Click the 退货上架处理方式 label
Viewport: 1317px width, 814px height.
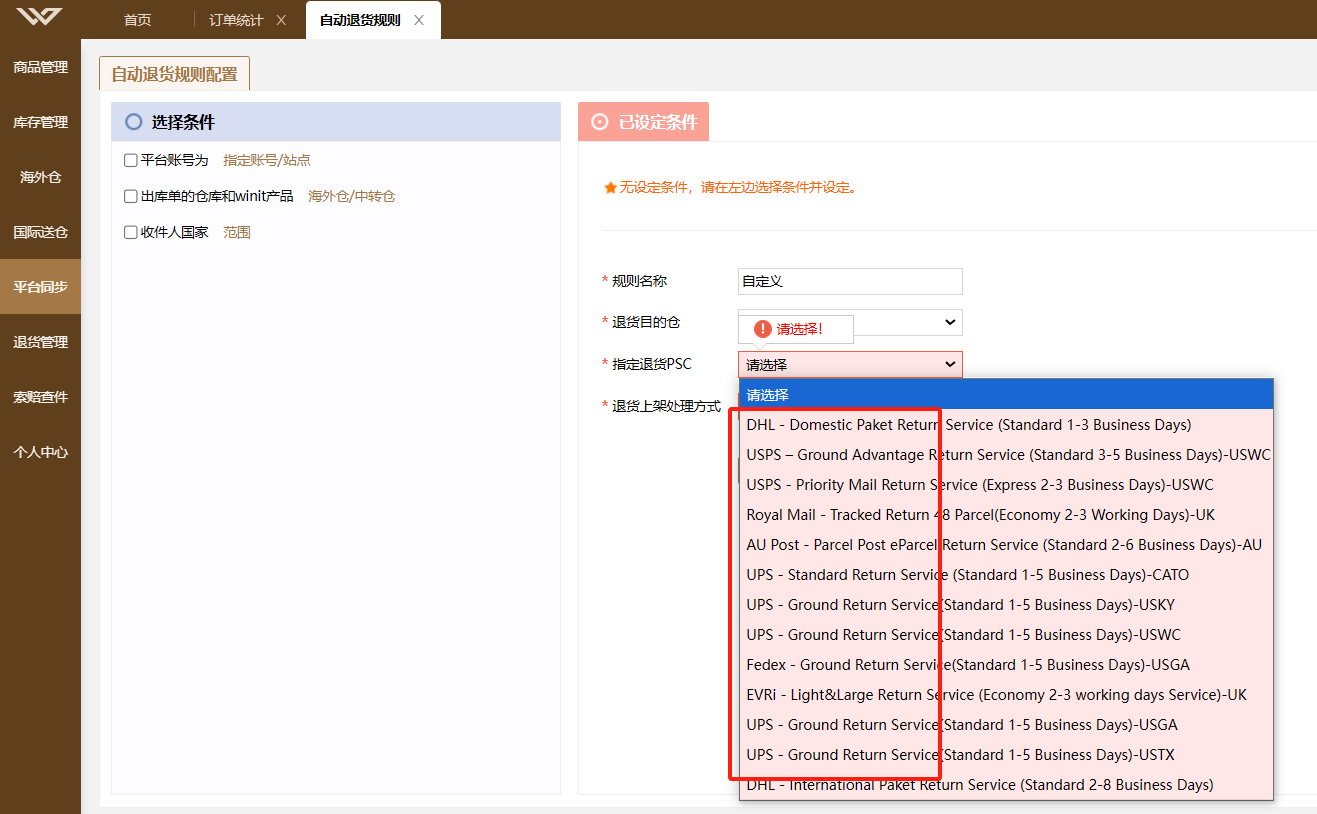666,406
